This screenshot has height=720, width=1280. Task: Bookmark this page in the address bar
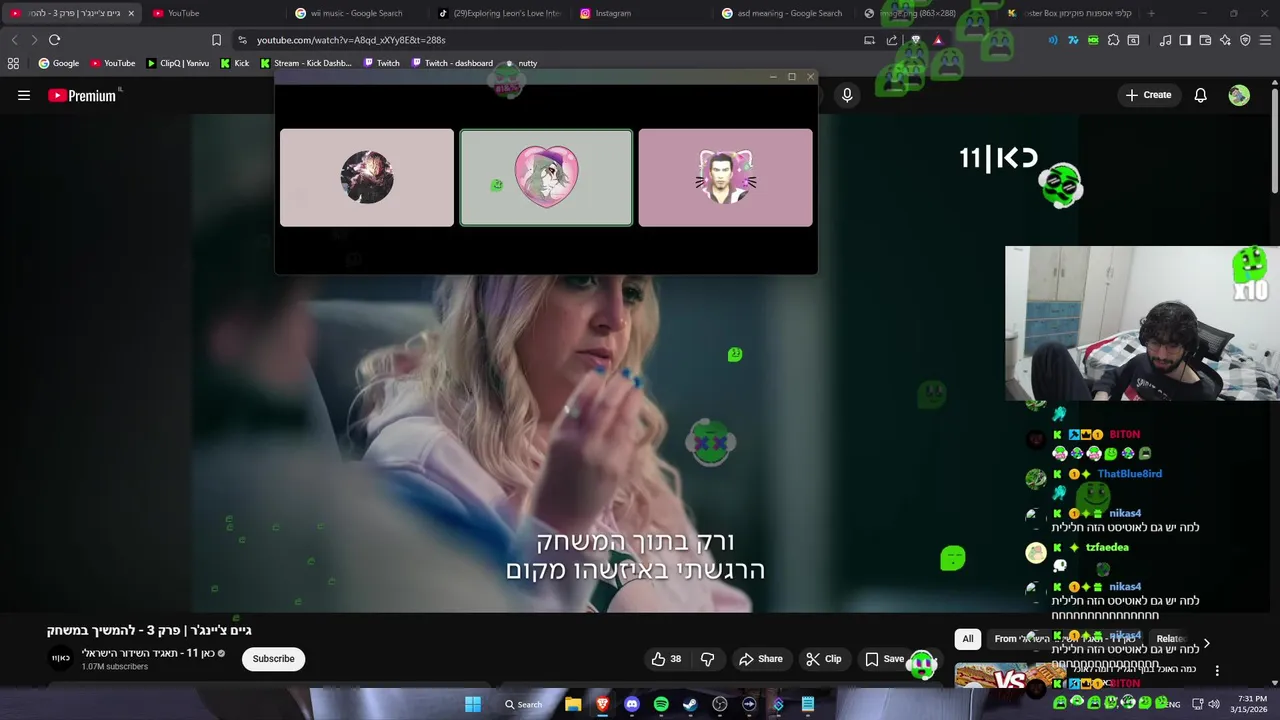click(x=216, y=40)
